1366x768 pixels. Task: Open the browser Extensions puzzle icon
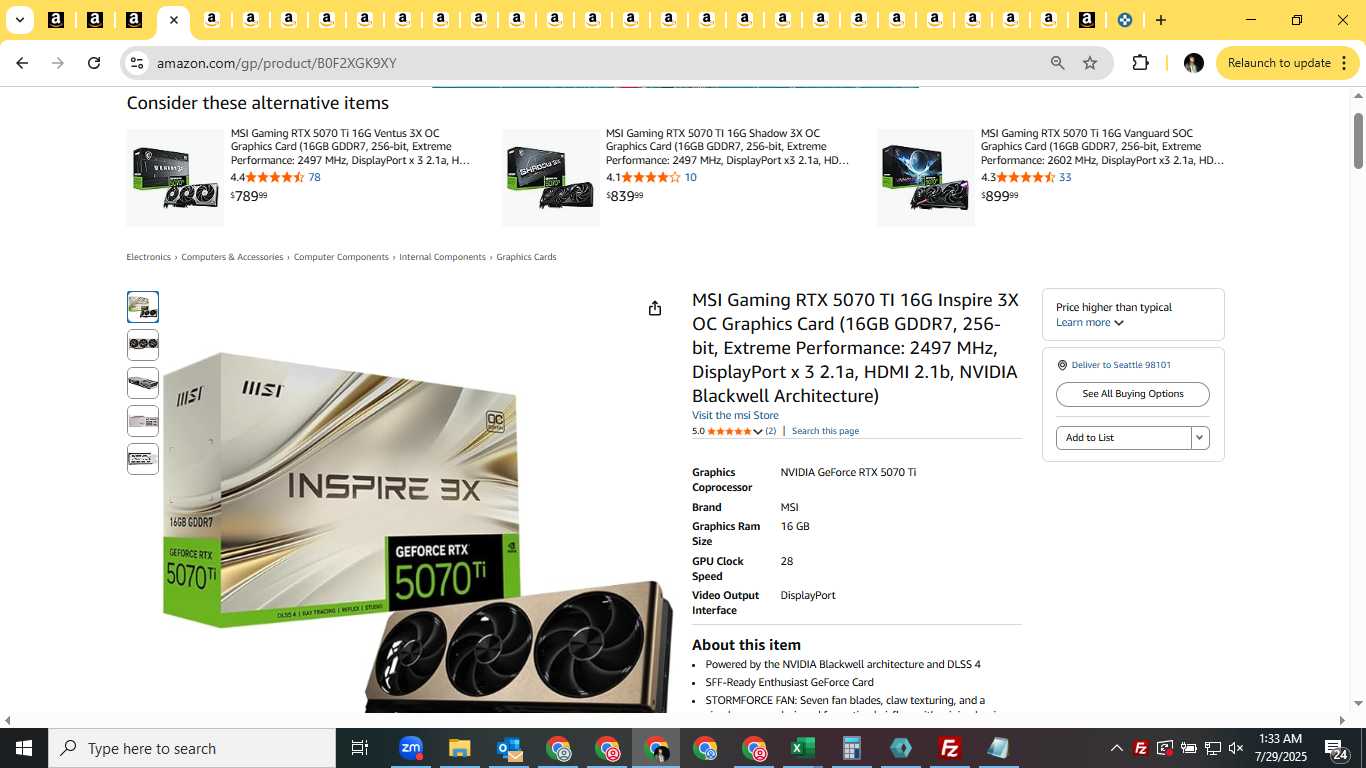pos(1140,63)
